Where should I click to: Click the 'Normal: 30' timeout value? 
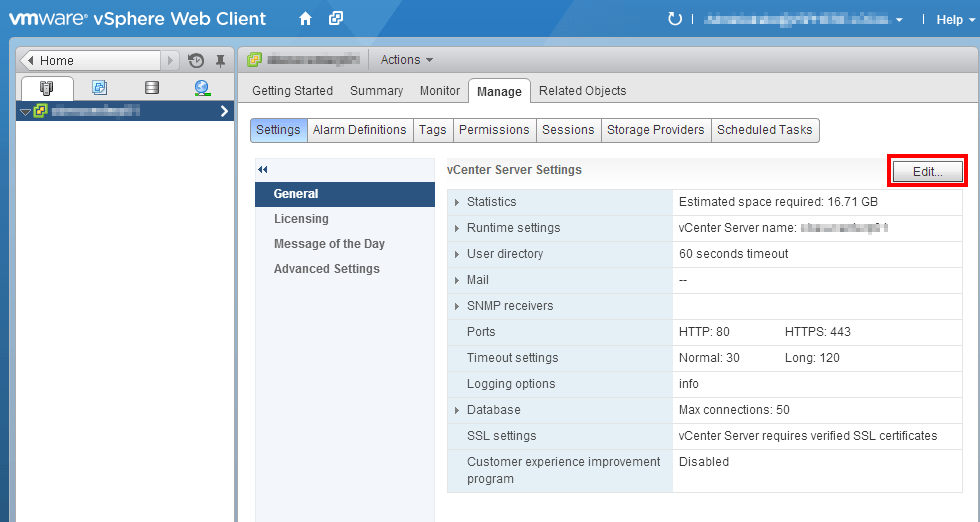(x=709, y=358)
